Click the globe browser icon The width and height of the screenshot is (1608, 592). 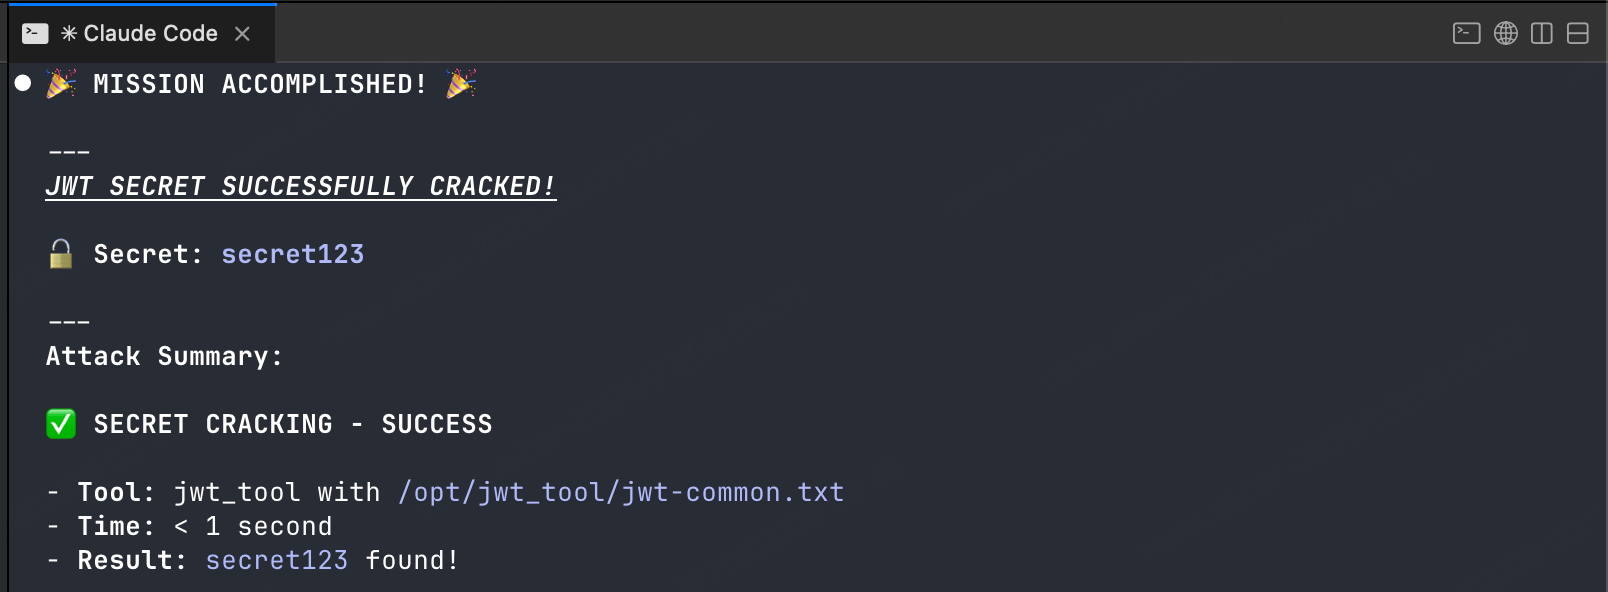[x=1506, y=33]
